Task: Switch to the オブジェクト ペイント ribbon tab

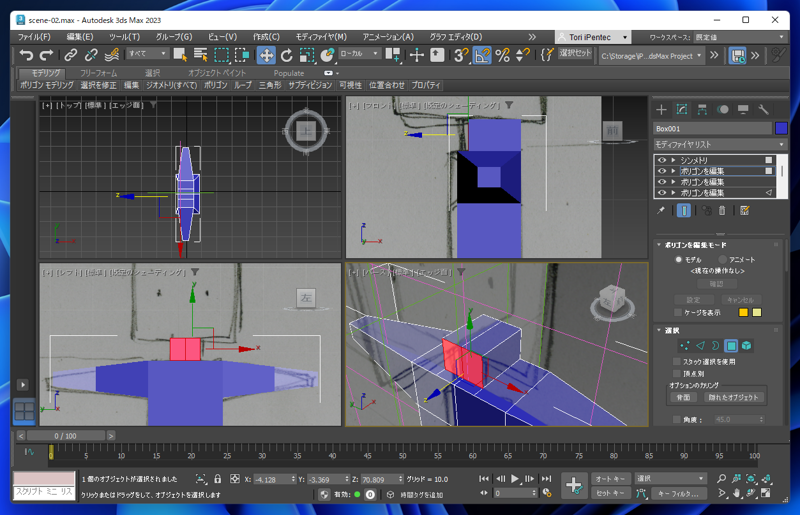Action: coord(217,73)
